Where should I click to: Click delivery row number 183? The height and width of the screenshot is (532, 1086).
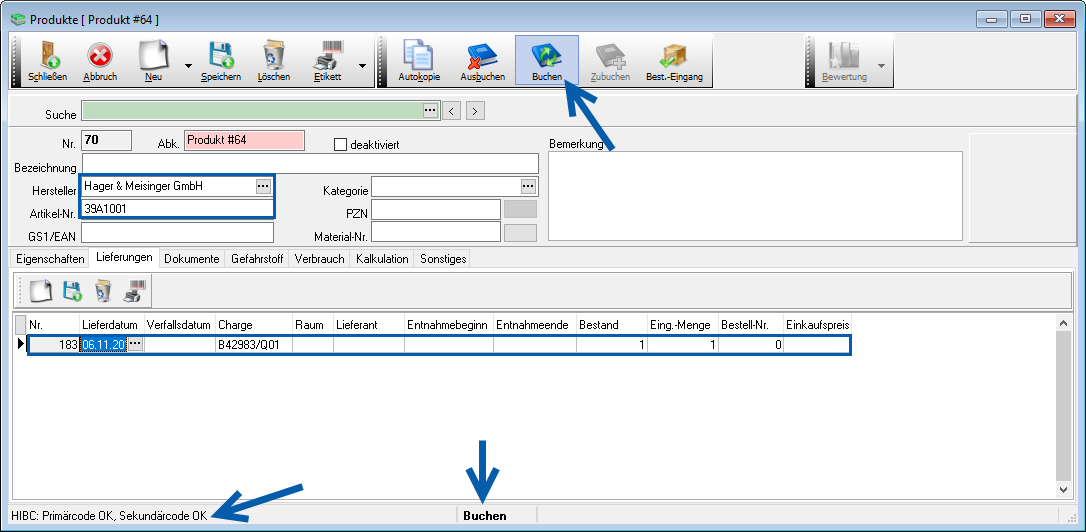click(x=53, y=344)
